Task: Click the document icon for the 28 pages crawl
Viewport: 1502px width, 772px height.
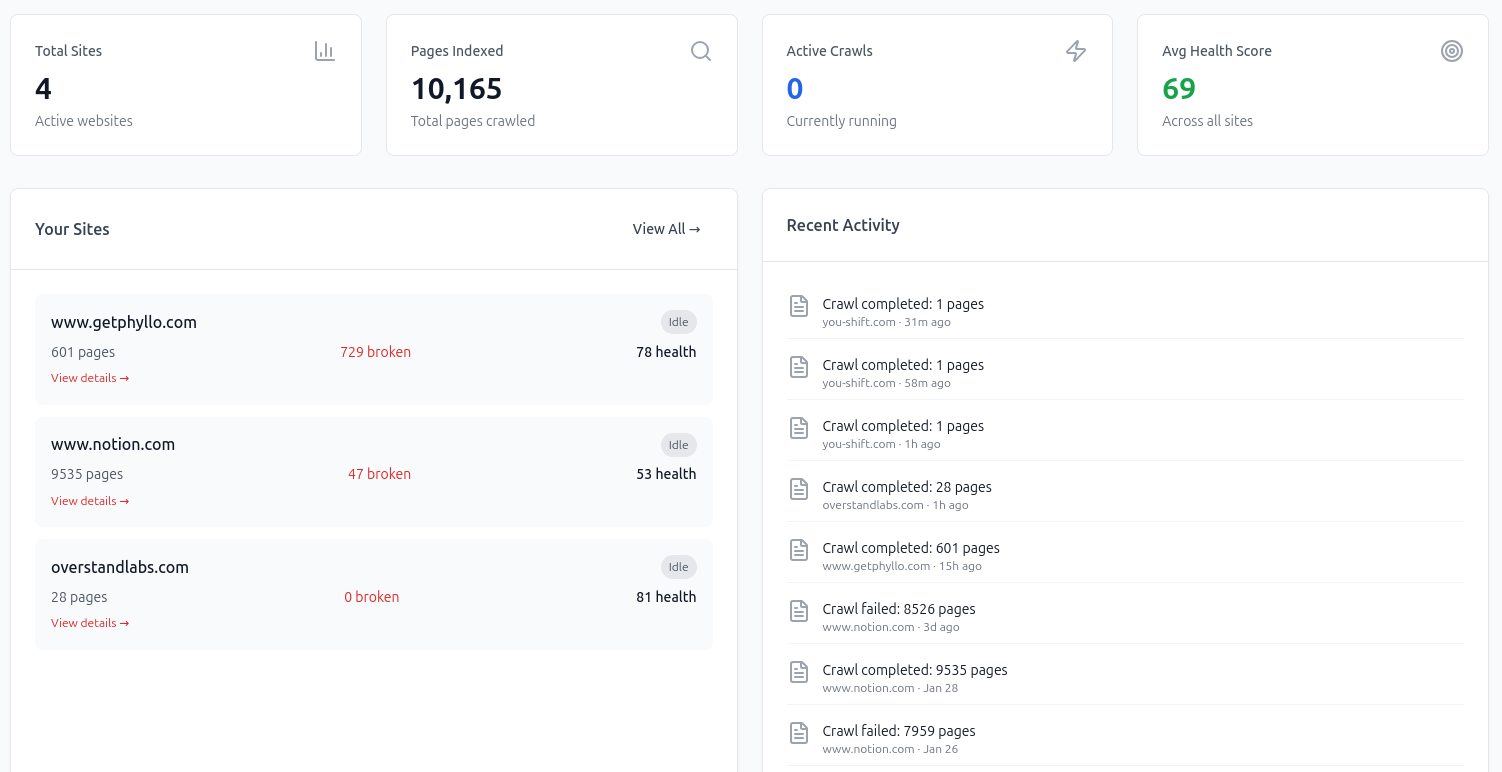Action: pos(798,489)
